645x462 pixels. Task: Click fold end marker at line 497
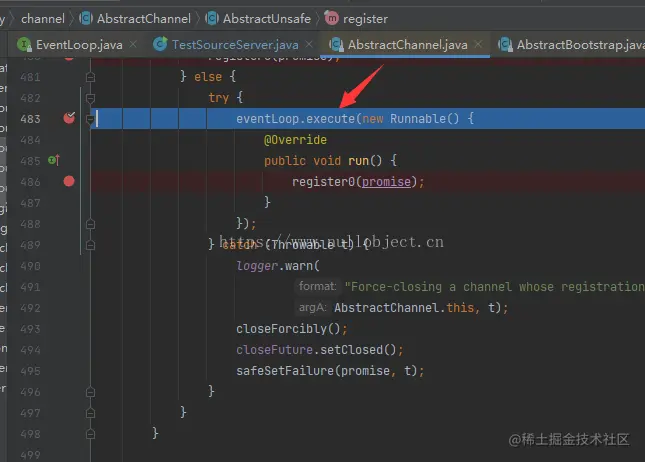[x=90, y=413]
